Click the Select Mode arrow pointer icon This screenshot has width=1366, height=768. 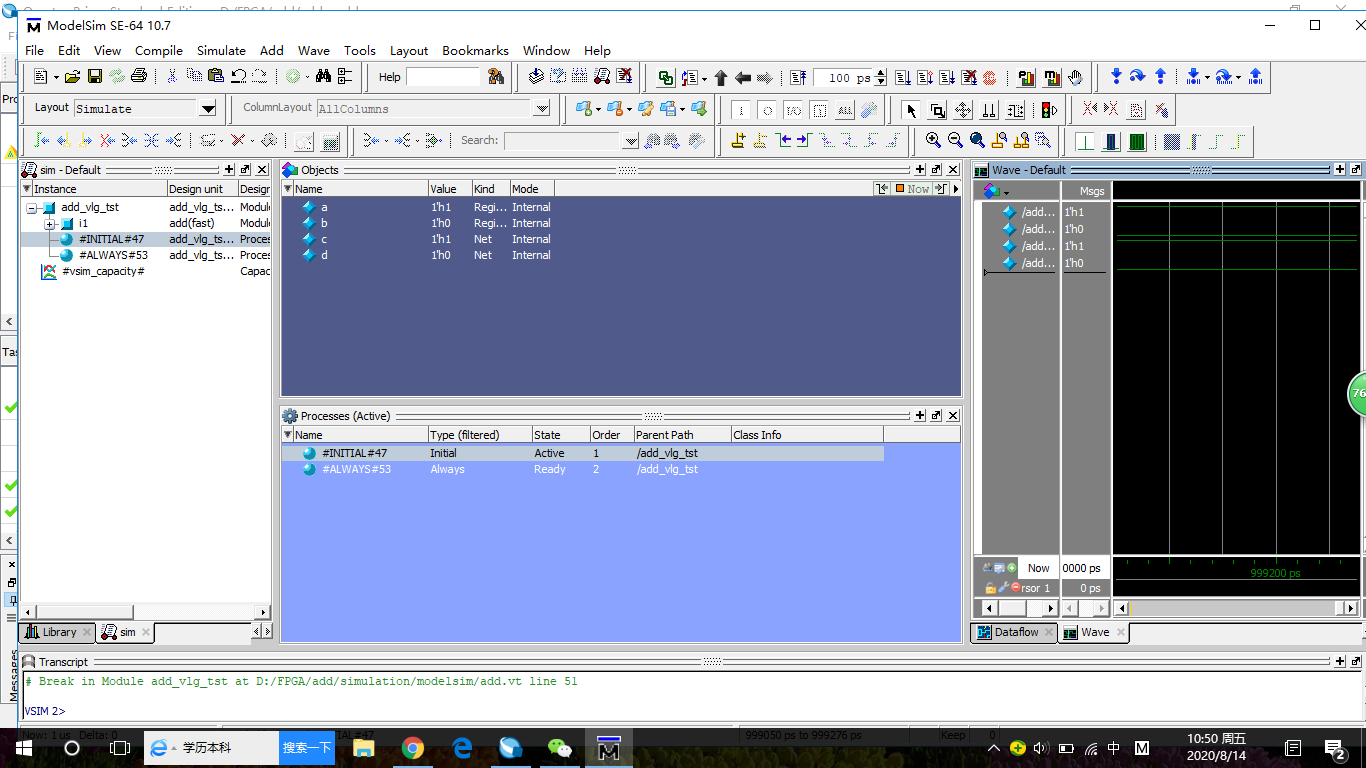point(911,109)
